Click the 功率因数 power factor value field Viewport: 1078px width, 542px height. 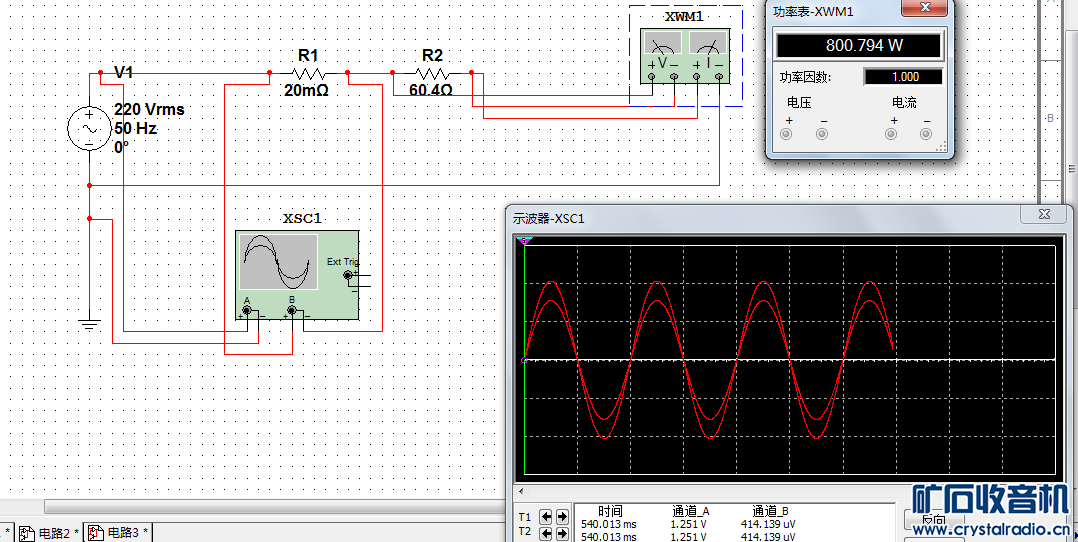tap(904, 77)
